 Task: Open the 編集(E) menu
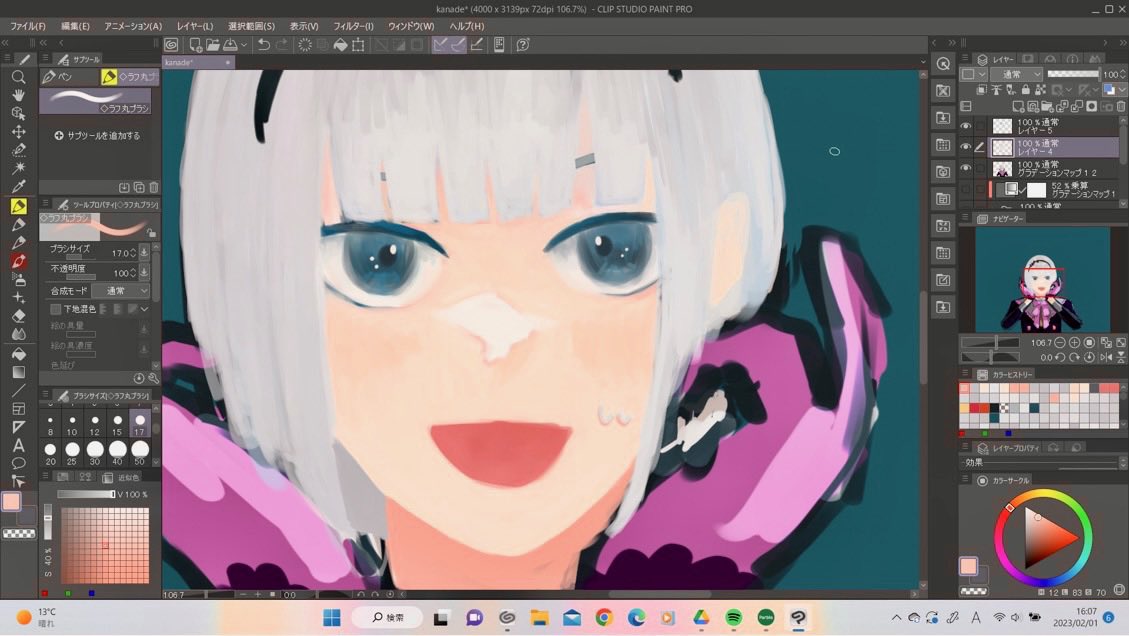tap(75, 26)
